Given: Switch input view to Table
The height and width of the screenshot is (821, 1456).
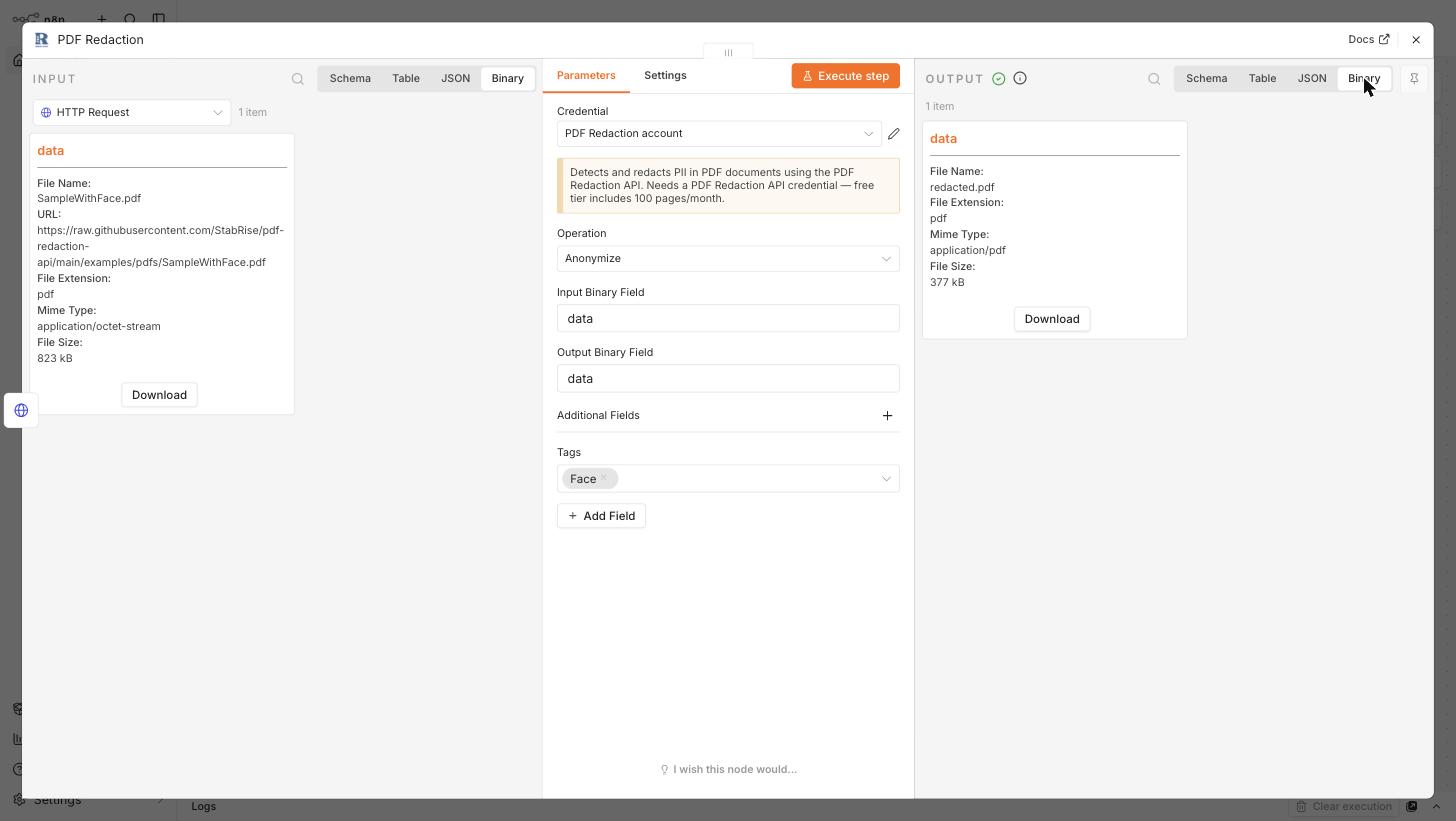Looking at the screenshot, I should tap(406, 78).
